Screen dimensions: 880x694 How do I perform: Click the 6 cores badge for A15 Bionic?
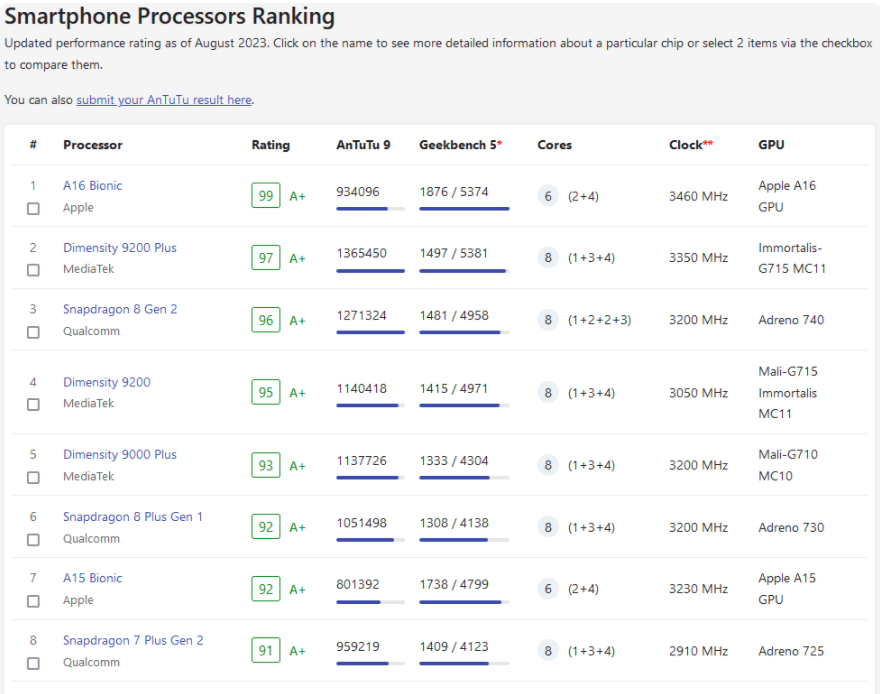click(x=548, y=589)
